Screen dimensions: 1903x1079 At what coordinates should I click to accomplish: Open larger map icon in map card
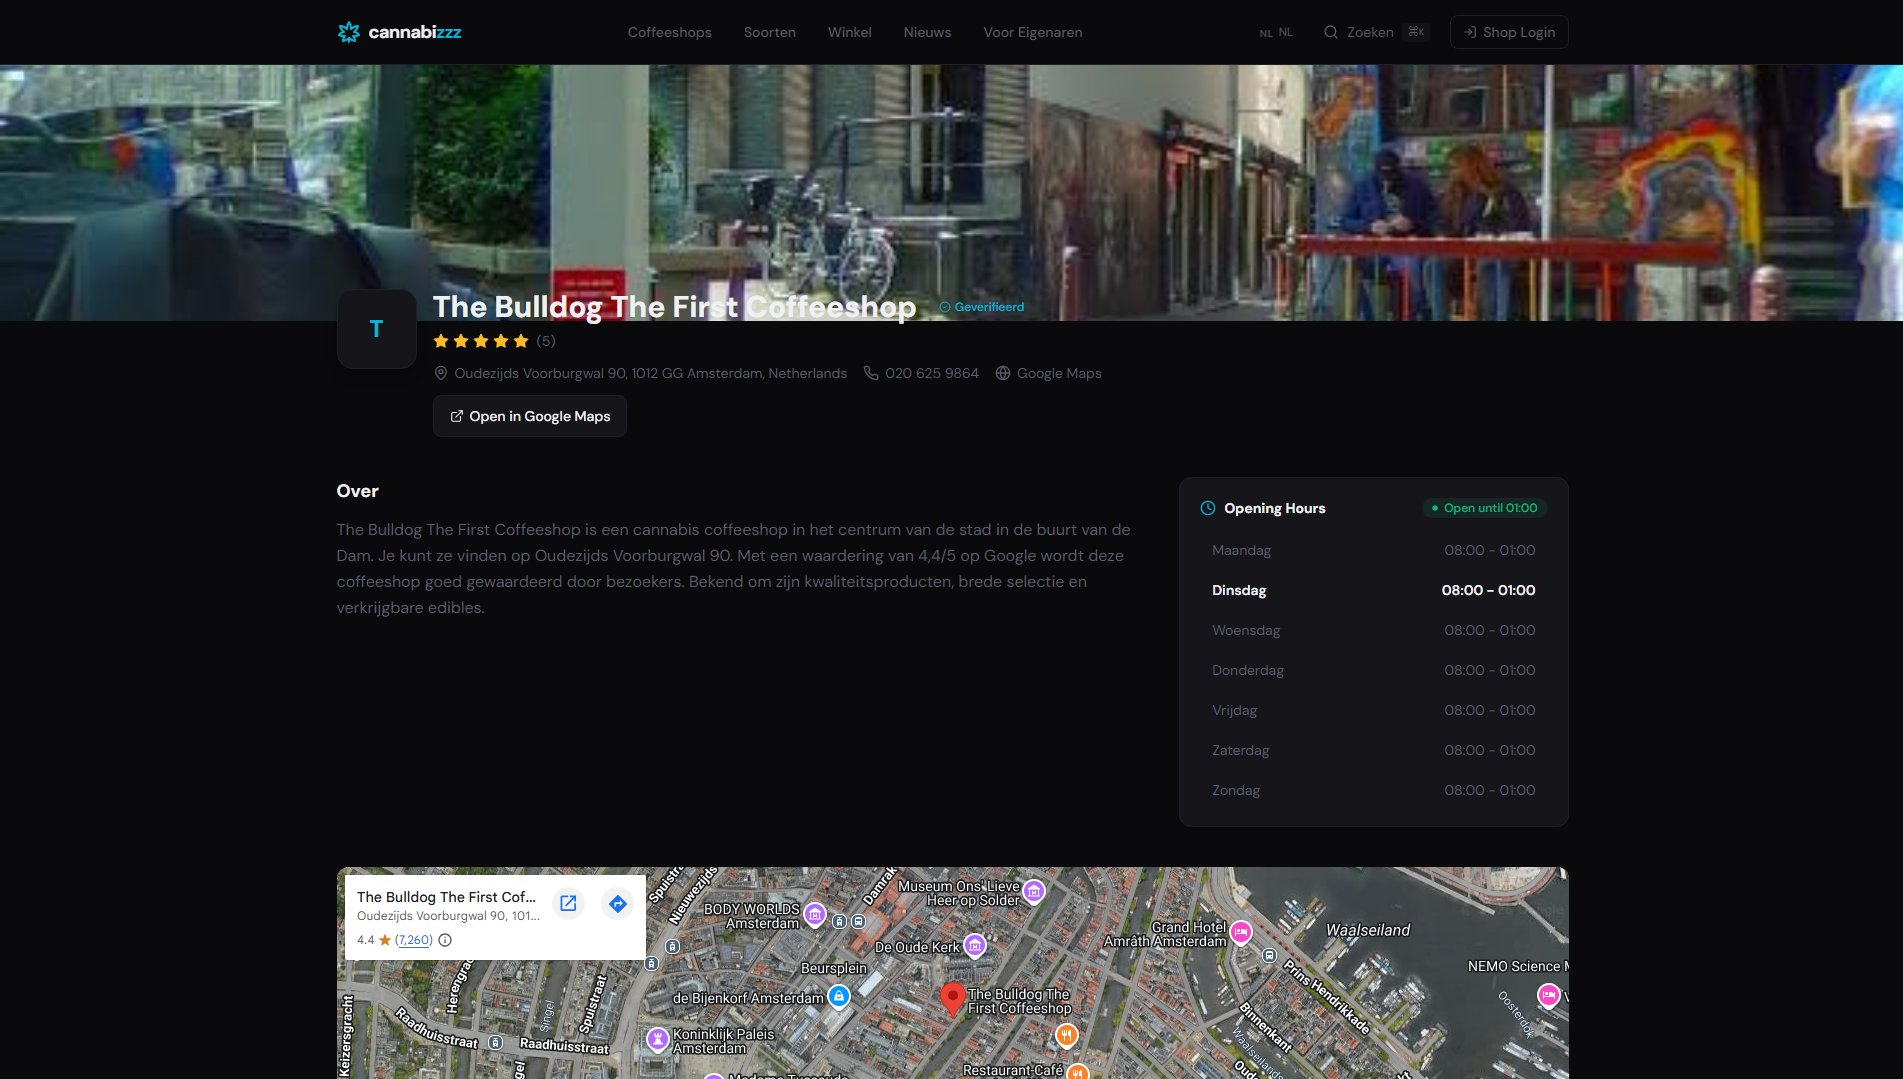point(568,904)
